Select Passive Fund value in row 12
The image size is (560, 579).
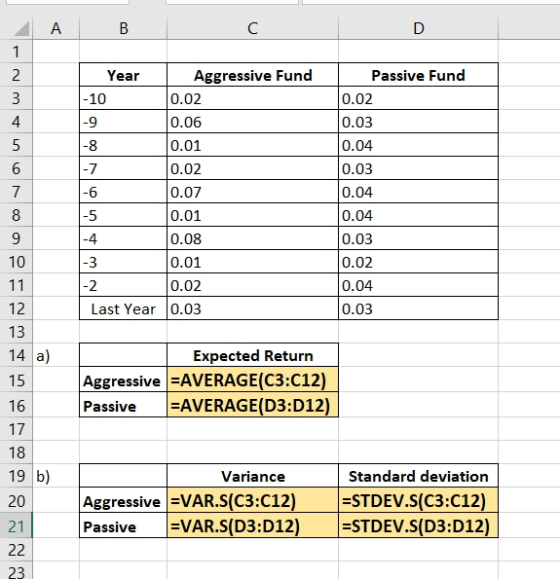pyautogui.click(x=418, y=308)
